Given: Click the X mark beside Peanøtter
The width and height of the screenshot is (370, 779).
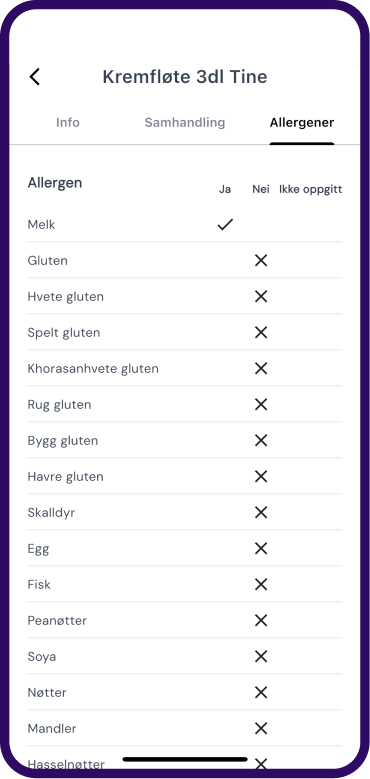Looking at the screenshot, I should (261, 620).
